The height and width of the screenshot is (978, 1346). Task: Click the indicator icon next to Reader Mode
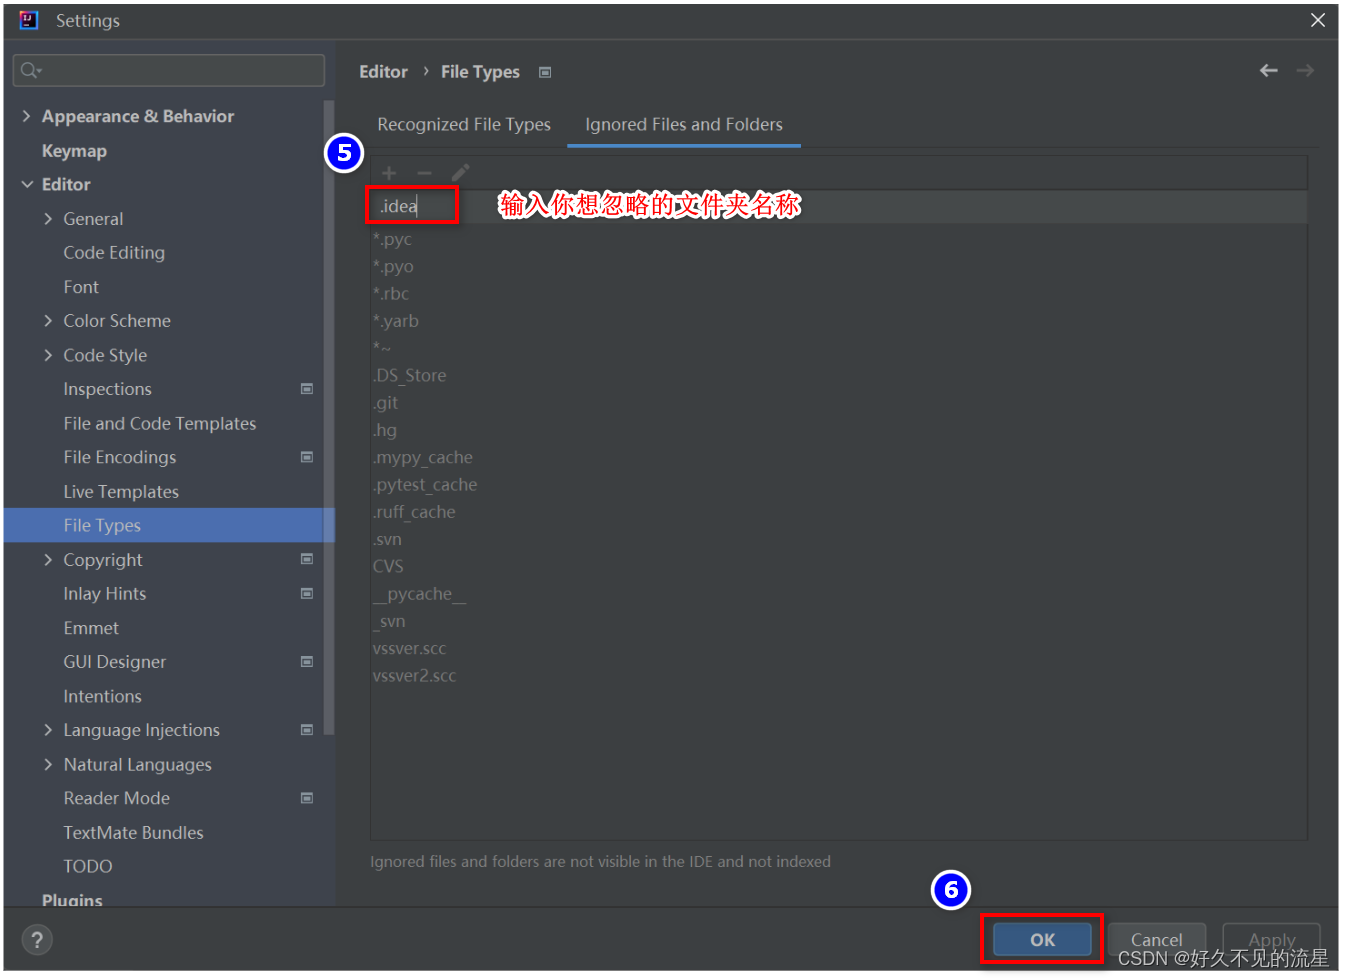coord(307,798)
